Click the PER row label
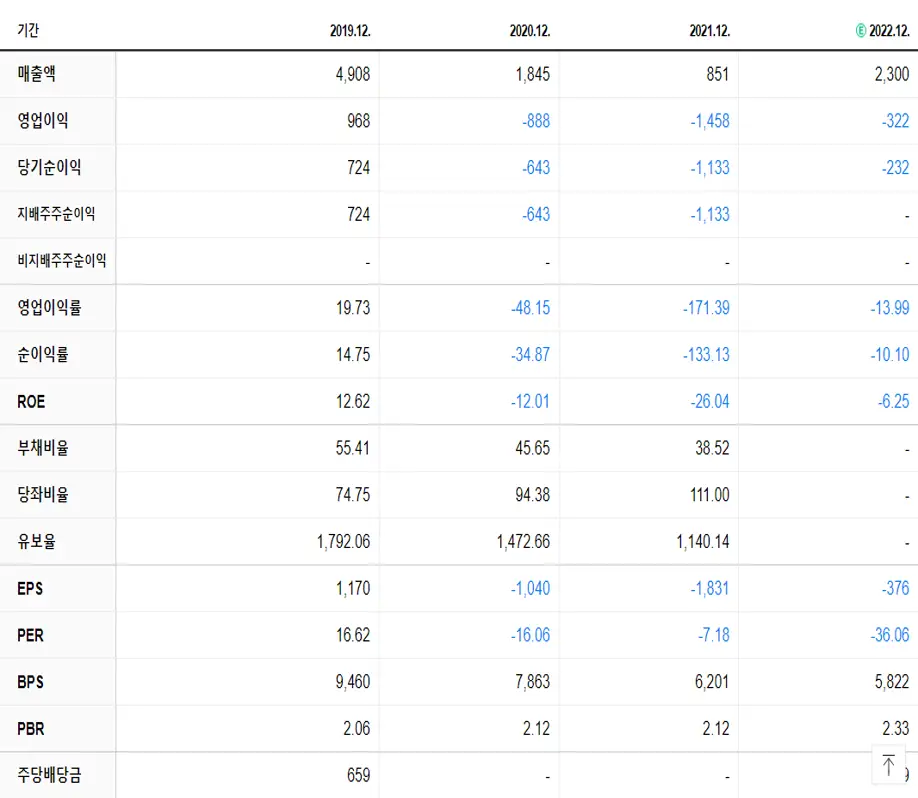The height and width of the screenshot is (798, 918). coord(30,635)
